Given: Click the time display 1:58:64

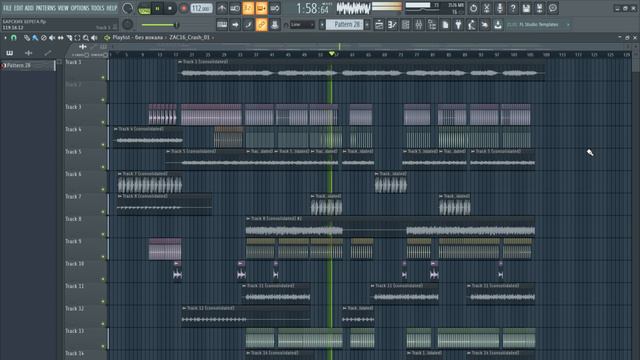Looking at the screenshot, I should (x=313, y=8).
